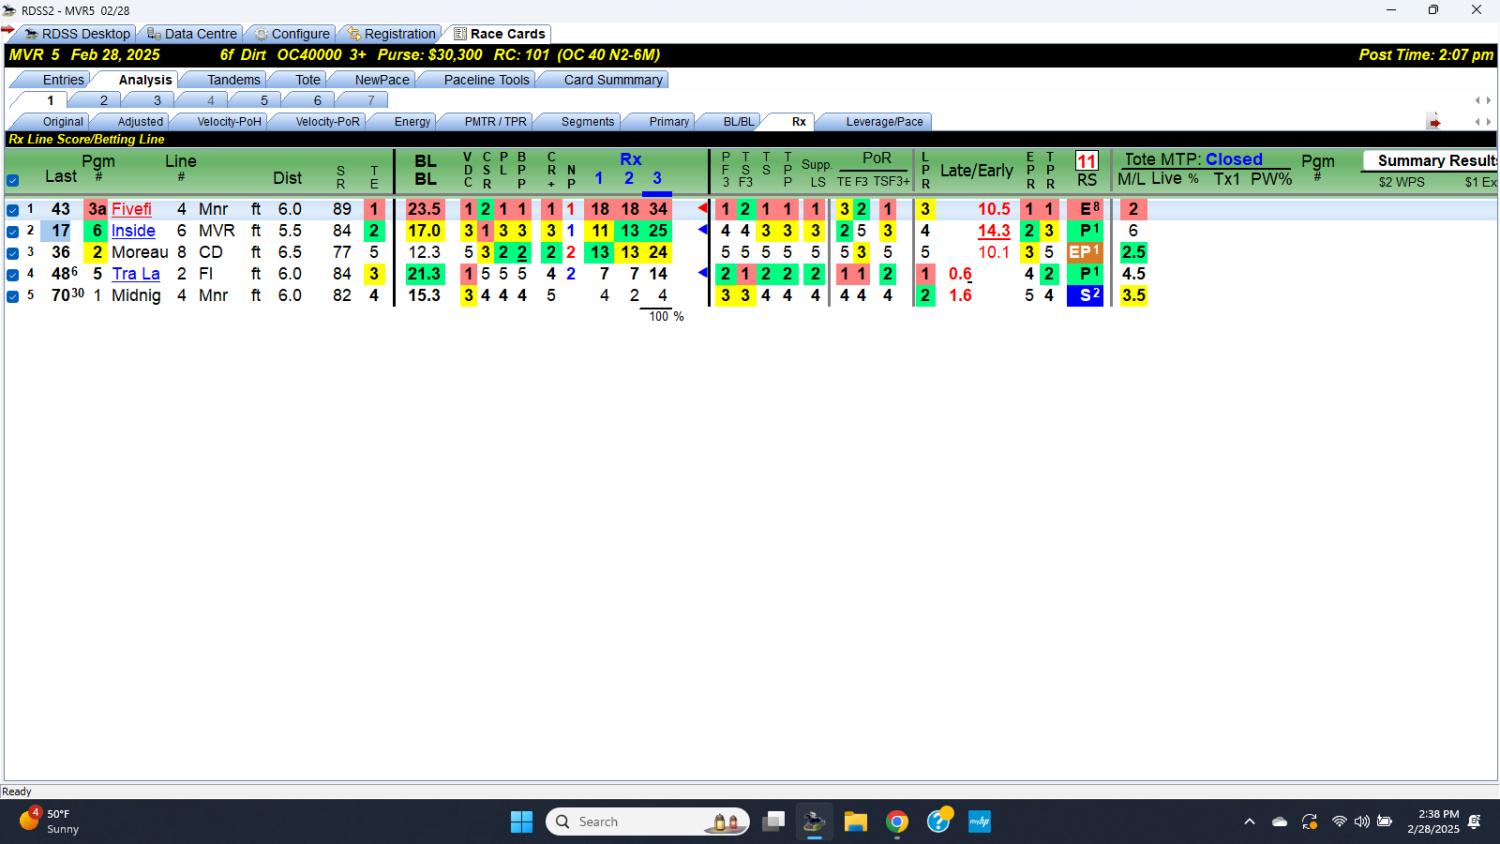Open the Wi-Fi network tray icon
This screenshot has width=1500, height=844.
tap(1339, 822)
